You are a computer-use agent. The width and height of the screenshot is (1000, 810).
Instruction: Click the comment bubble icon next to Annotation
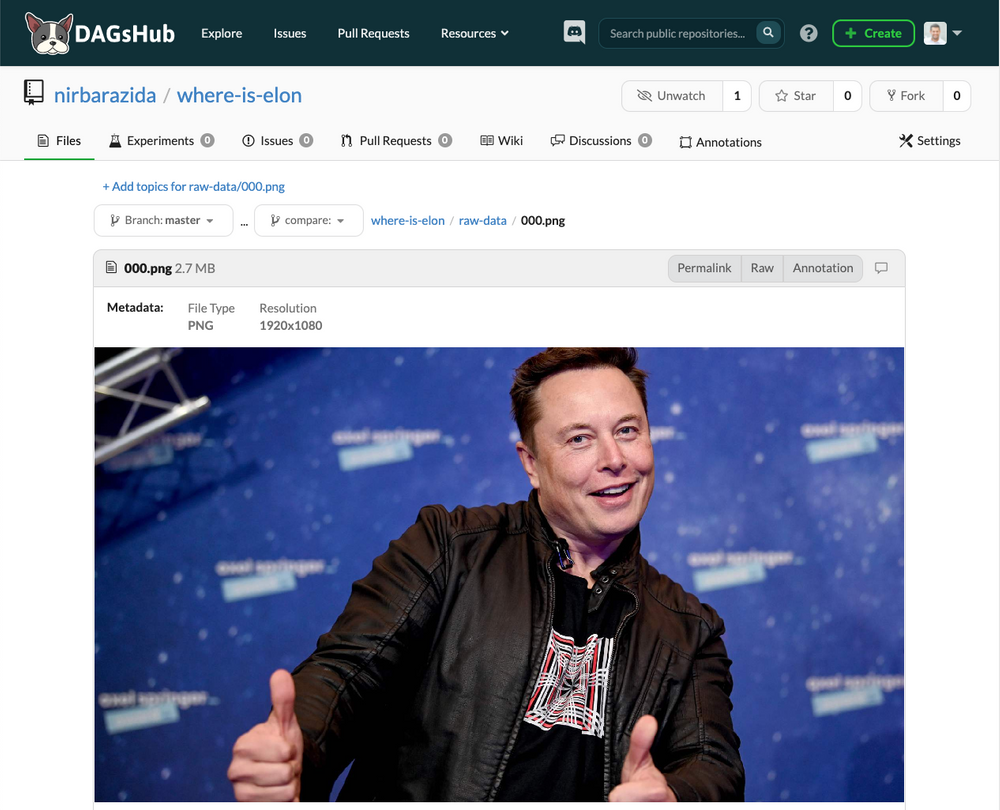881,268
